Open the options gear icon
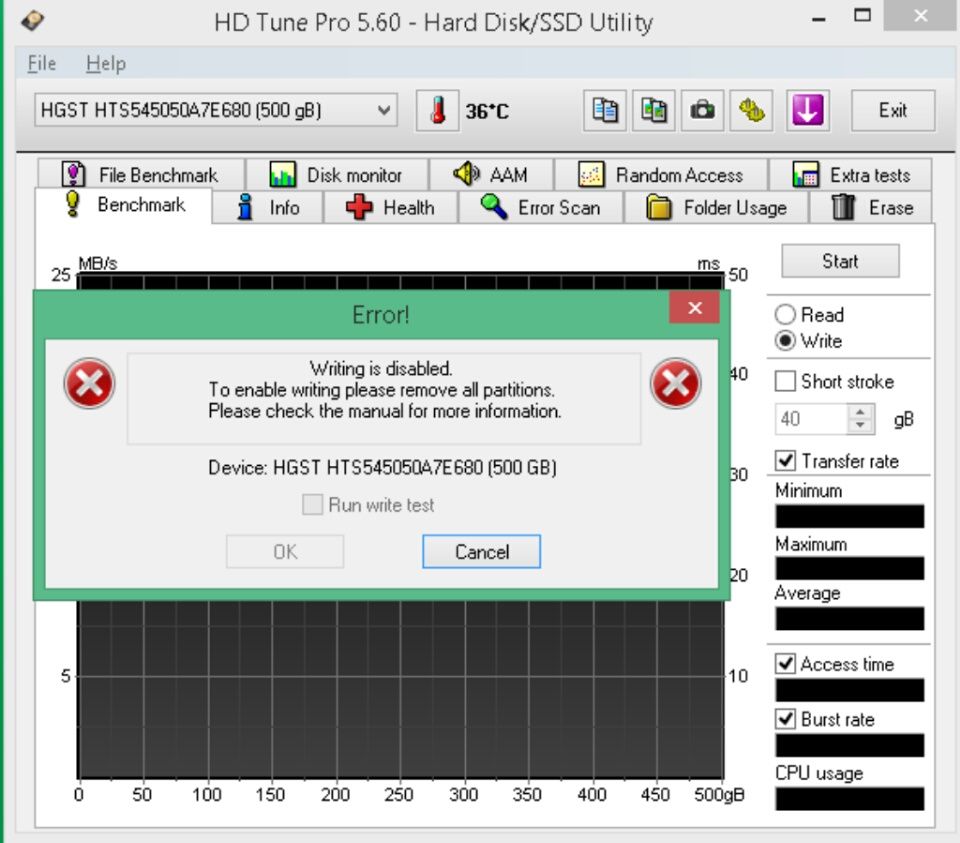Image resolution: width=960 pixels, height=843 pixels. coord(751,111)
